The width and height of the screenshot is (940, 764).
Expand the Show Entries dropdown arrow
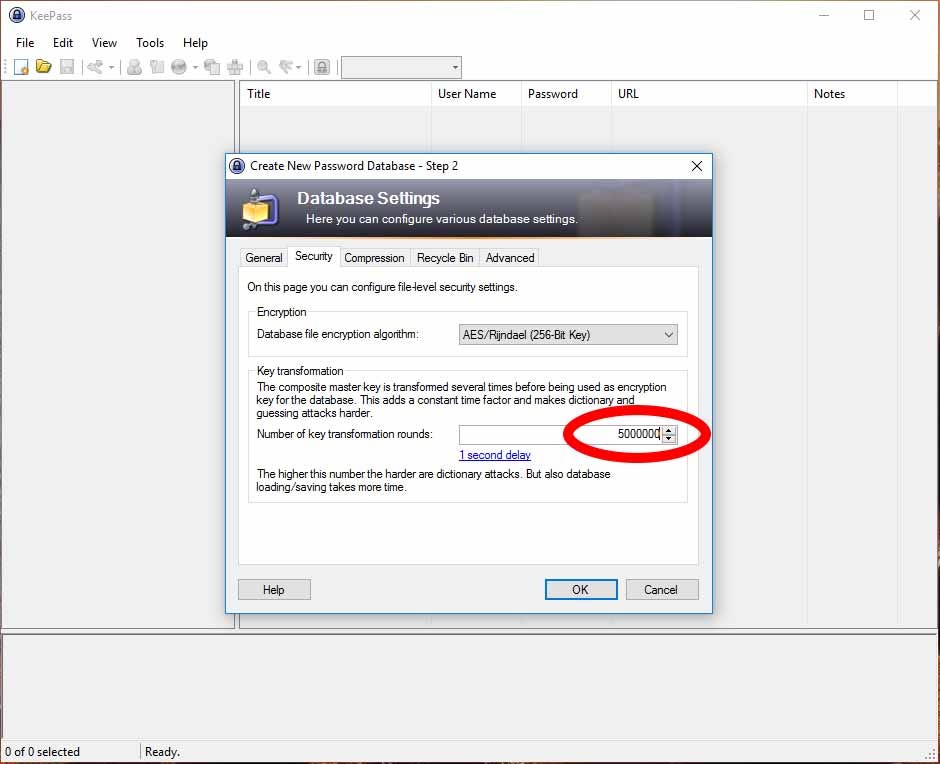coord(299,67)
